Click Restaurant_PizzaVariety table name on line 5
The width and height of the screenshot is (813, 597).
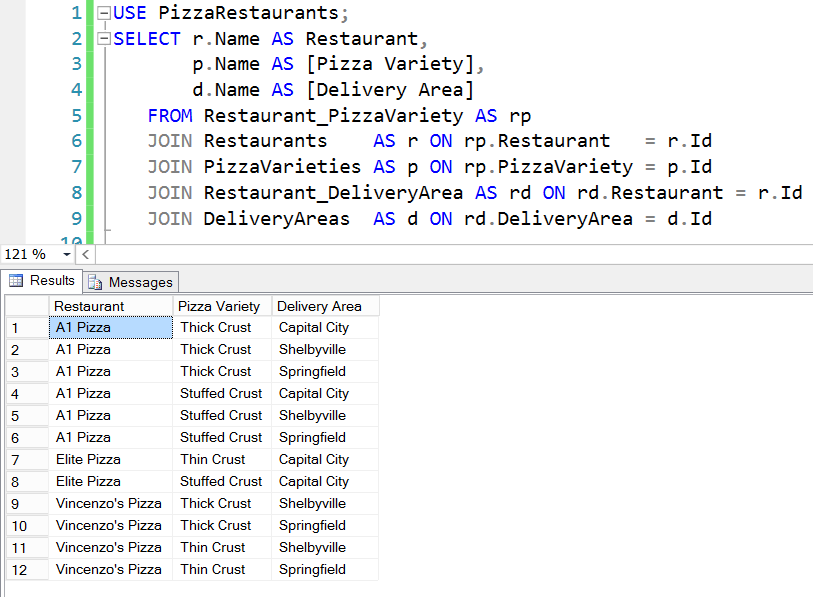[333, 116]
